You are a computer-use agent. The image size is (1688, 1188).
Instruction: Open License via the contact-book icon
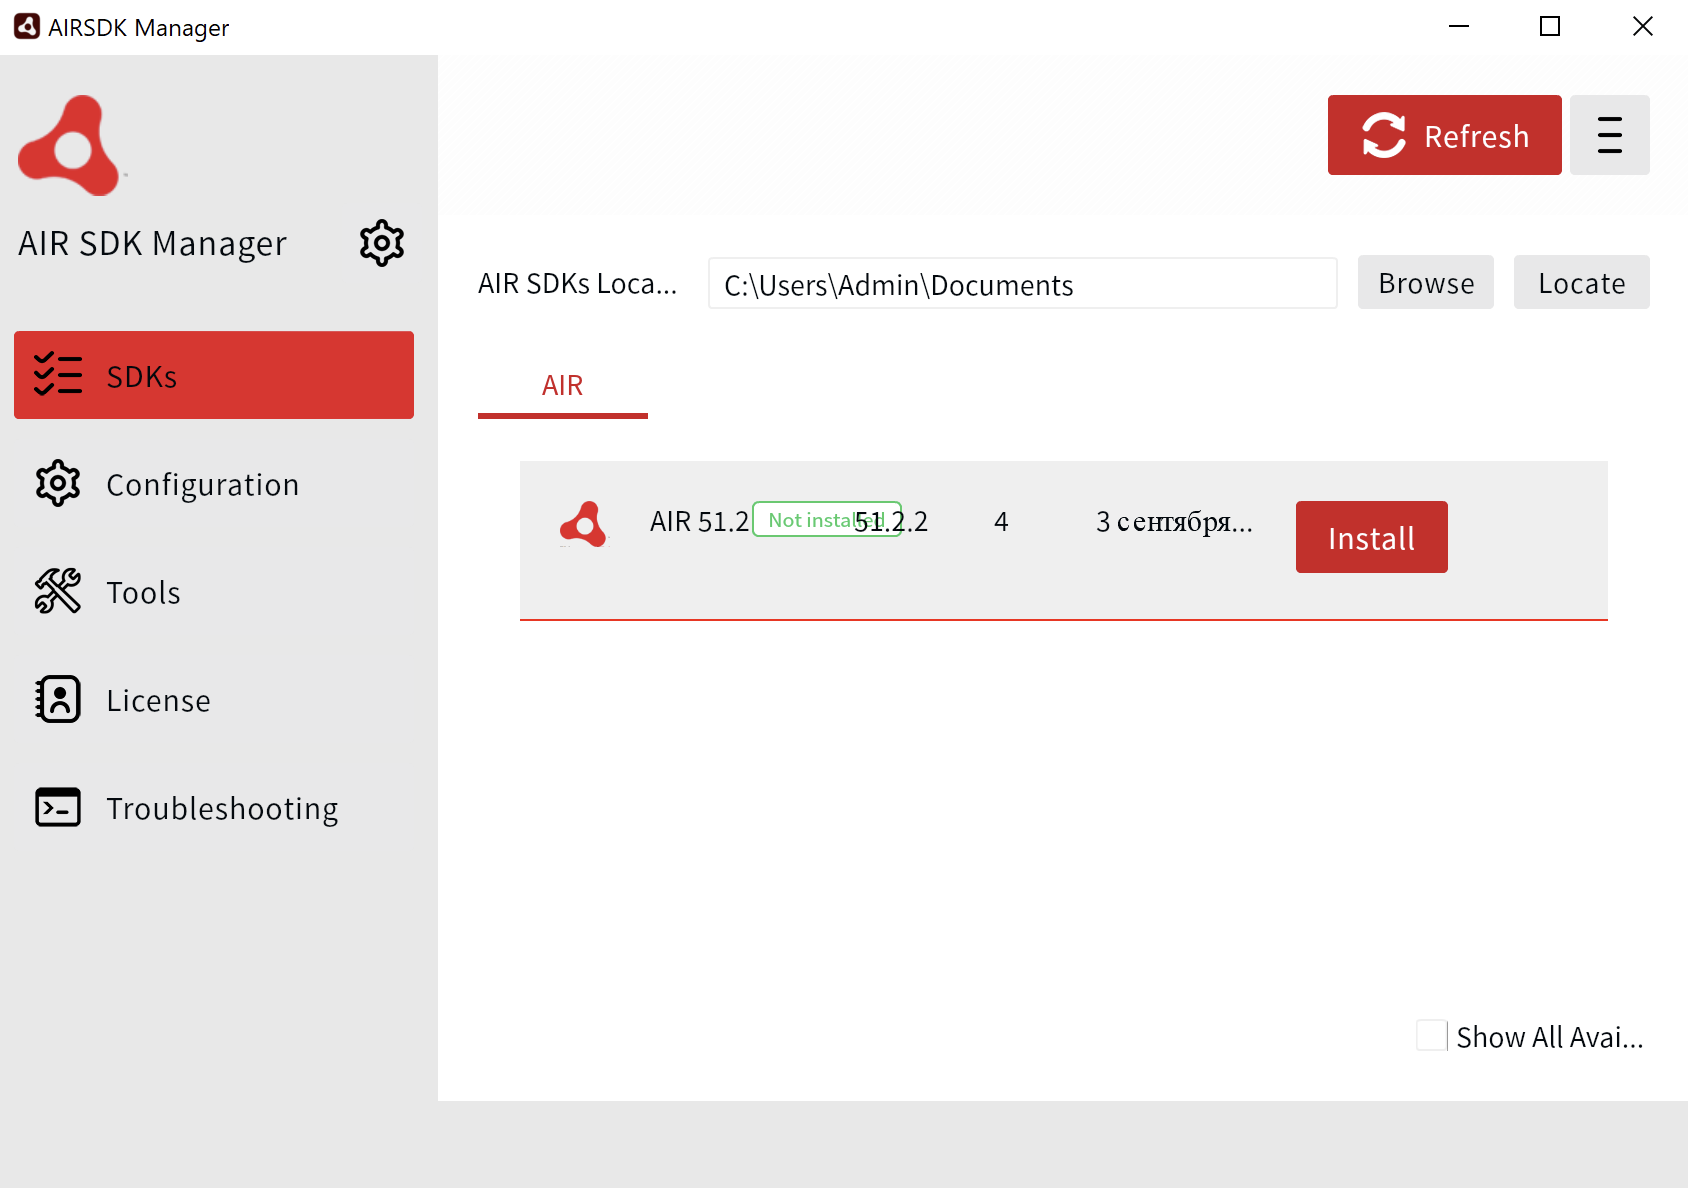[57, 699]
